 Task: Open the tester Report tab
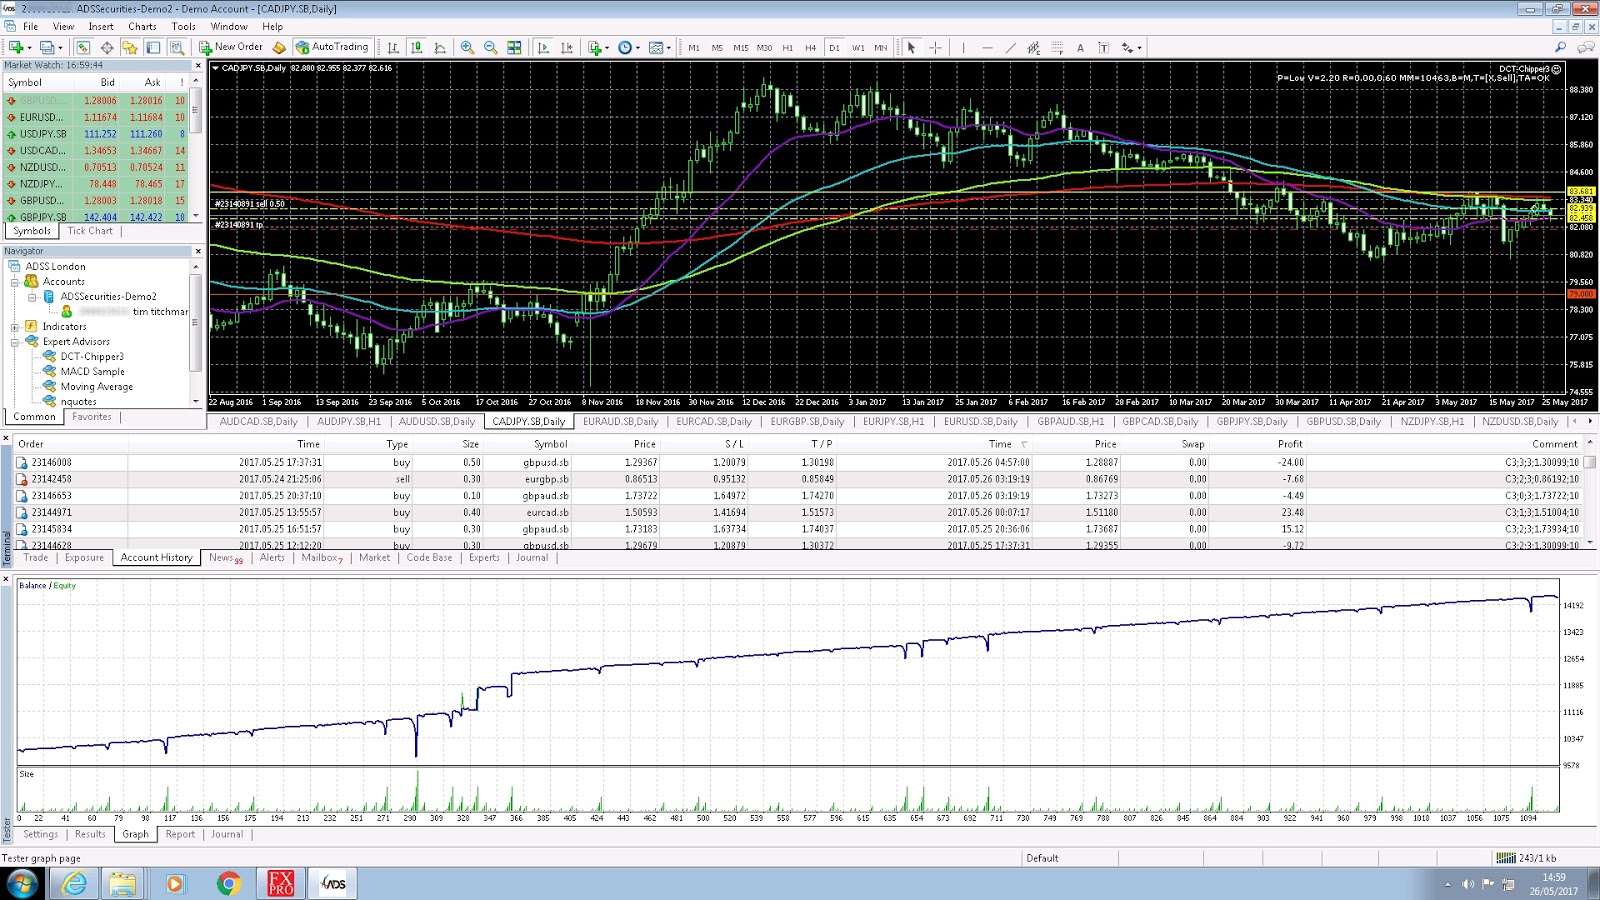[181, 834]
